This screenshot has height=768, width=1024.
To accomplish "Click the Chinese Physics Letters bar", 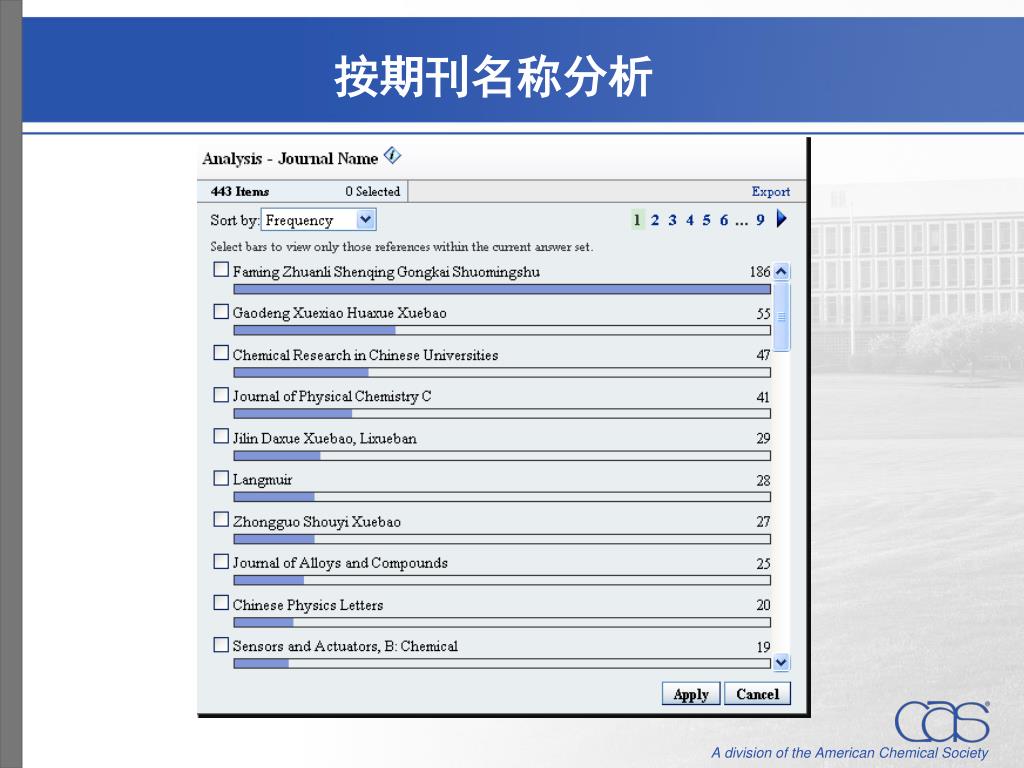I will click(502, 622).
